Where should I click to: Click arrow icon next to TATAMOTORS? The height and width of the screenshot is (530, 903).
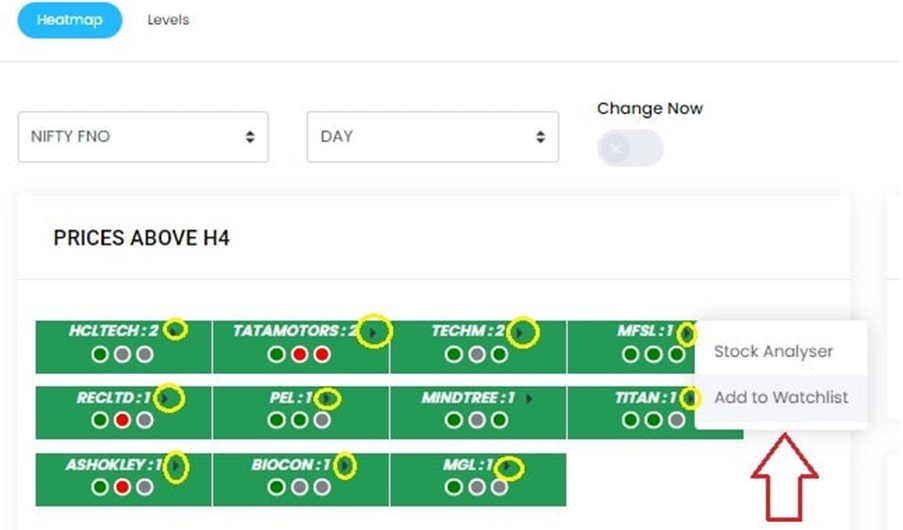pyautogui.click(x=374, y=331)
